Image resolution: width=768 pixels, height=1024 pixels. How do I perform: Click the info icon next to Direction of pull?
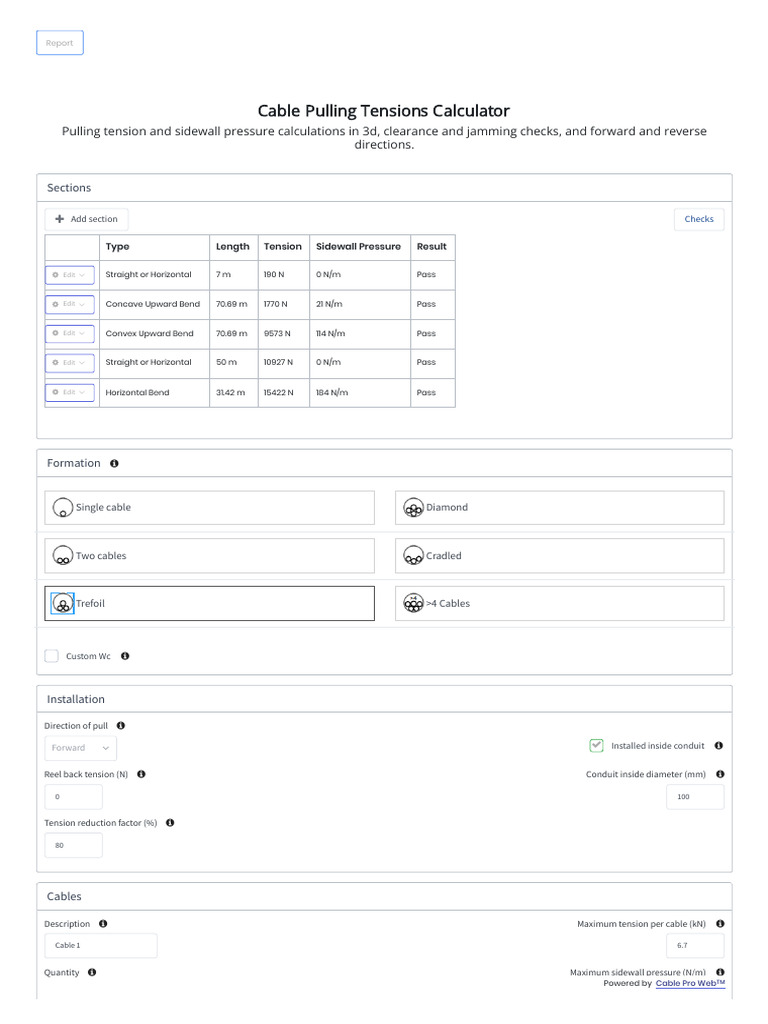(x=121, y=726)
